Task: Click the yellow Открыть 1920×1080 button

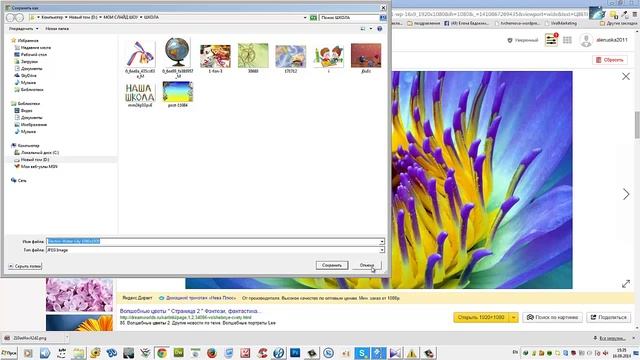Action: 481,317
